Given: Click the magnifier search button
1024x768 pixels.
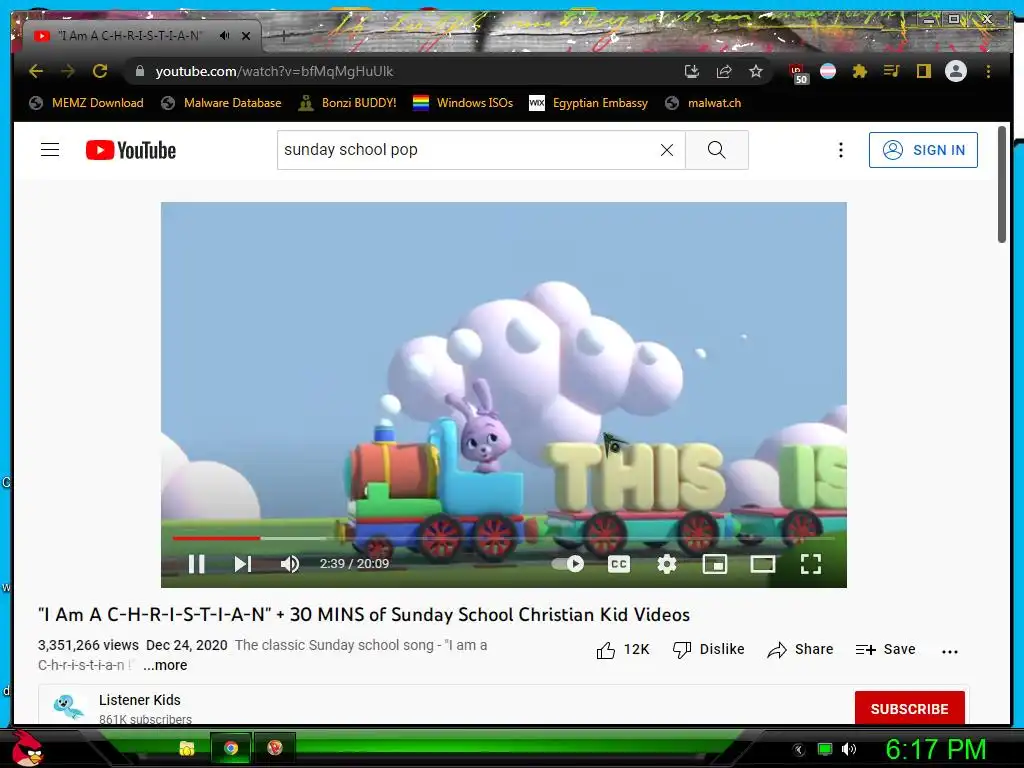Looking at the screenshot, I should (716, 150).
